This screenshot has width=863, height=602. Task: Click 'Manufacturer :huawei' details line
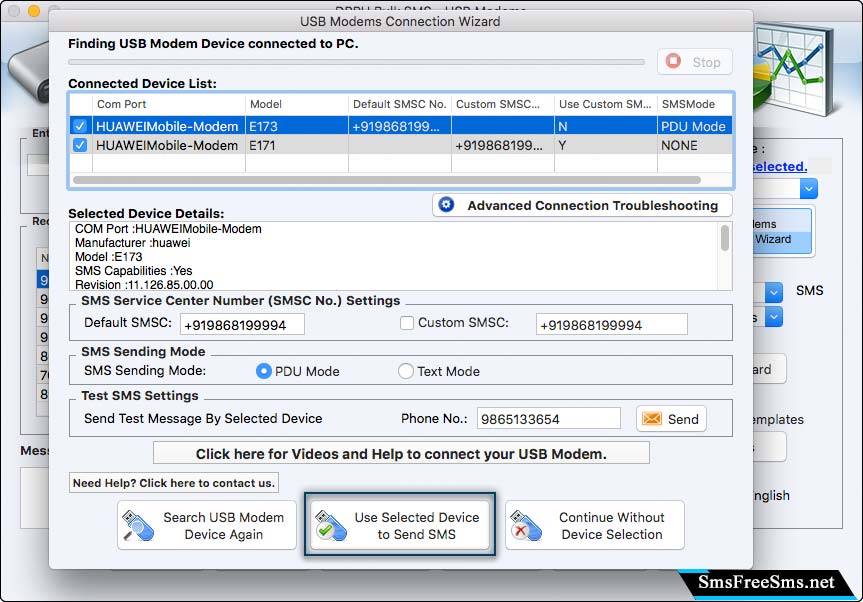[x=133, y=243]
